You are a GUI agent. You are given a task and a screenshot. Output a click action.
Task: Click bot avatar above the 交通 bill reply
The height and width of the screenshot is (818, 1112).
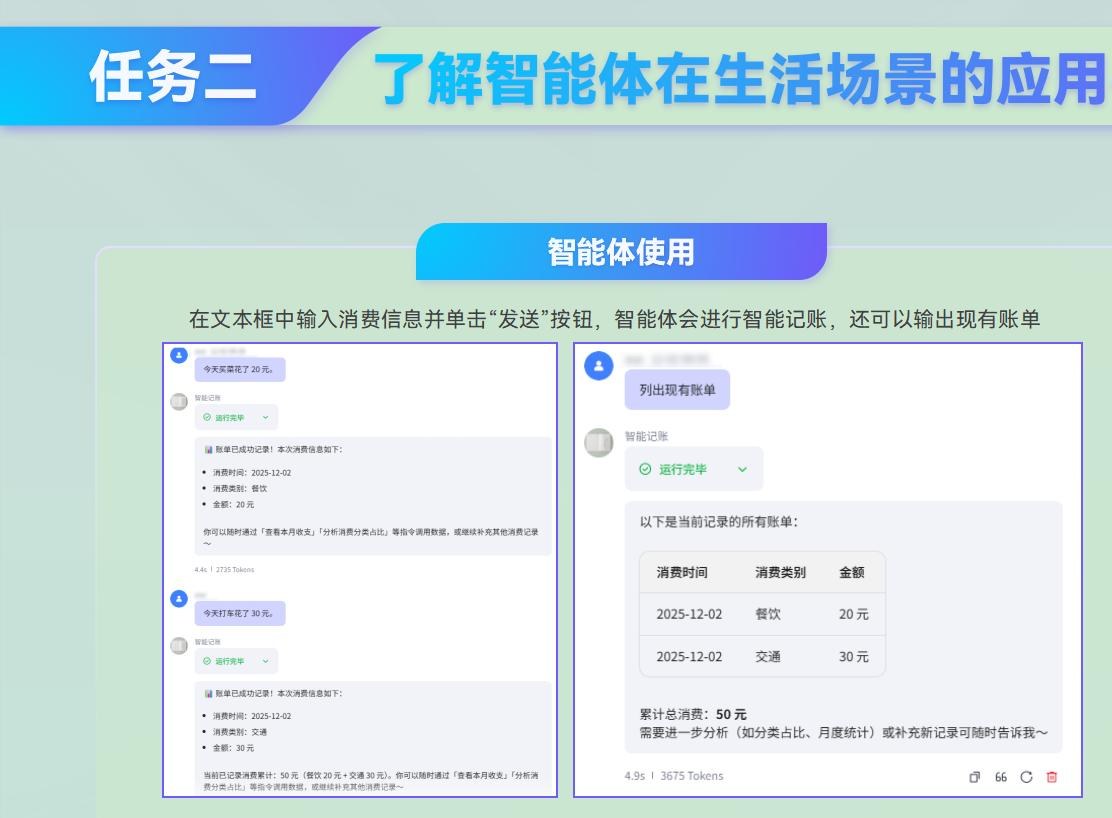[x=179, y=646]
